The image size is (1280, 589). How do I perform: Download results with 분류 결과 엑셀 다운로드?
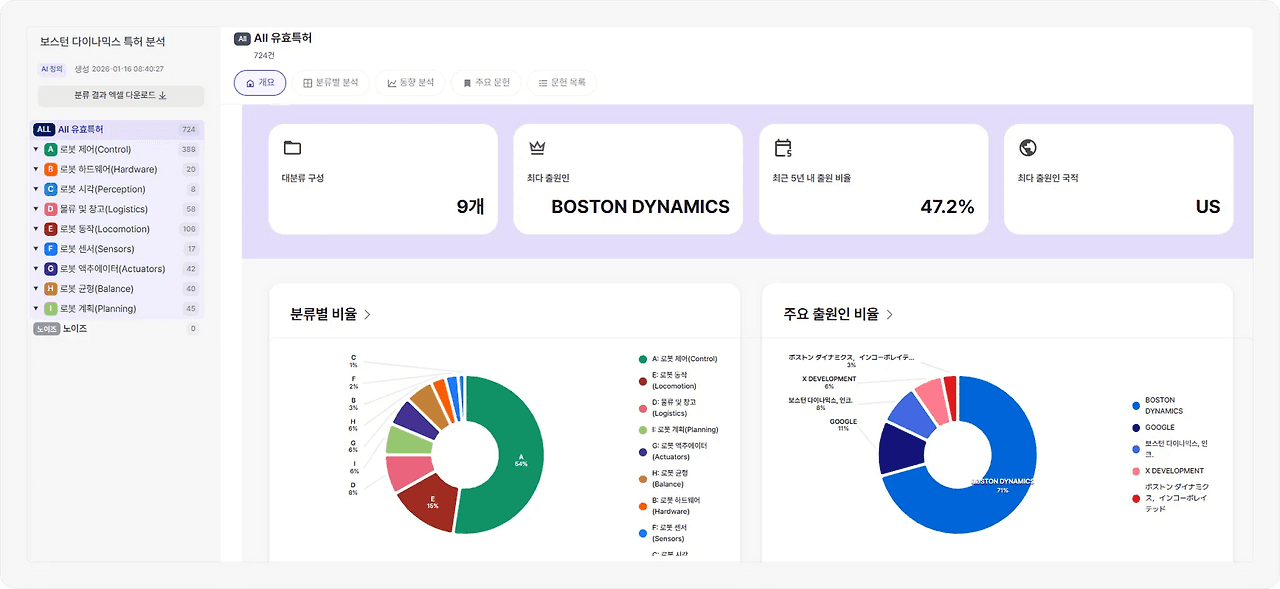tap(121, 96)
